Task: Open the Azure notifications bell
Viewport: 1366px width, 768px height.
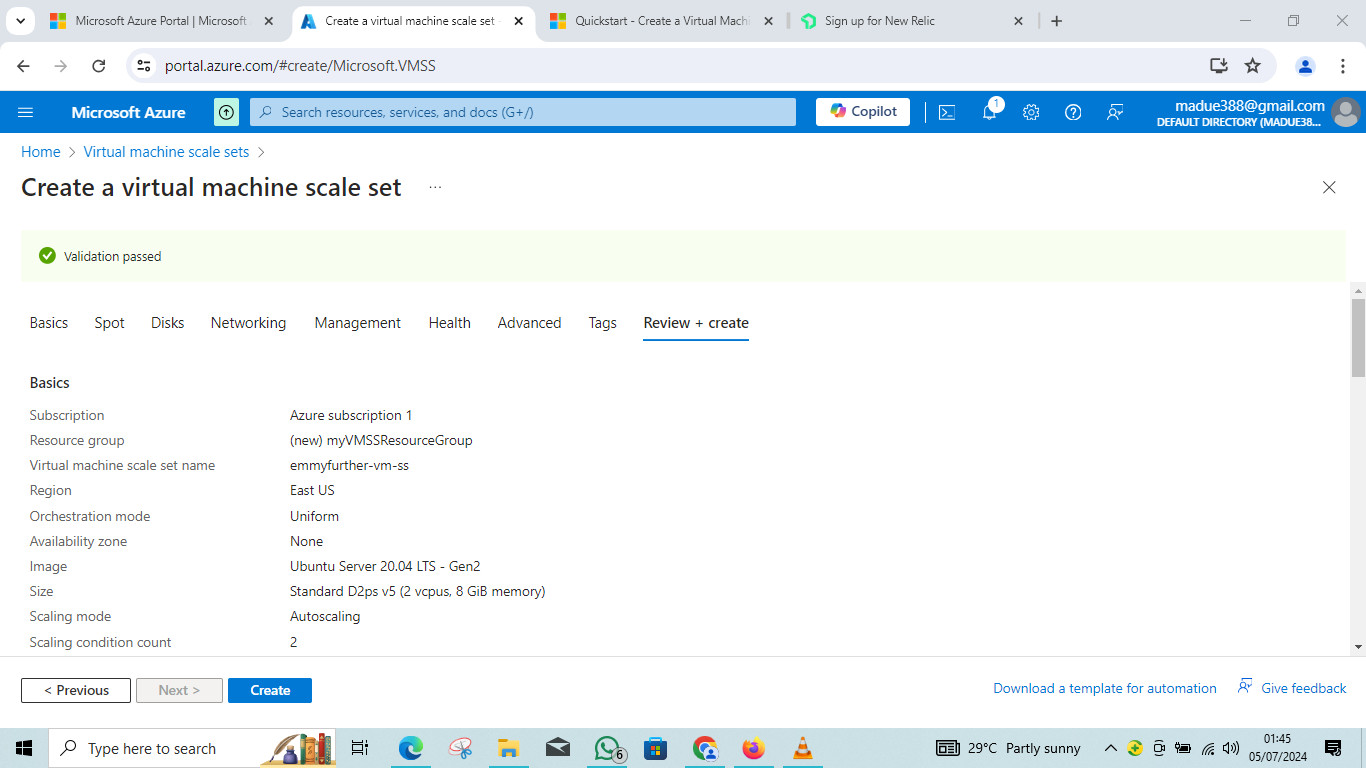Action: click(x=989, y=112)
